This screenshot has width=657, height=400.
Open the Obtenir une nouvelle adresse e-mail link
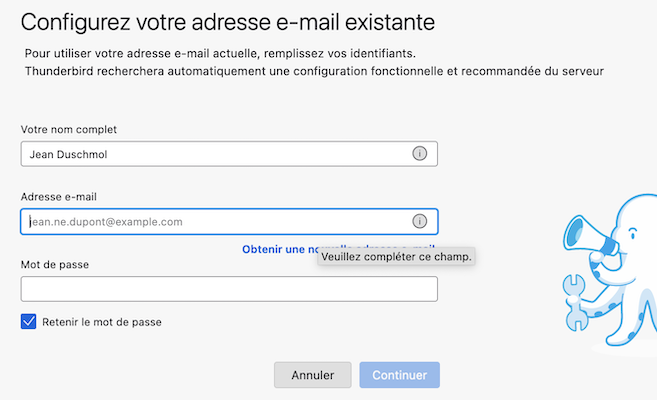click(279, 249)
